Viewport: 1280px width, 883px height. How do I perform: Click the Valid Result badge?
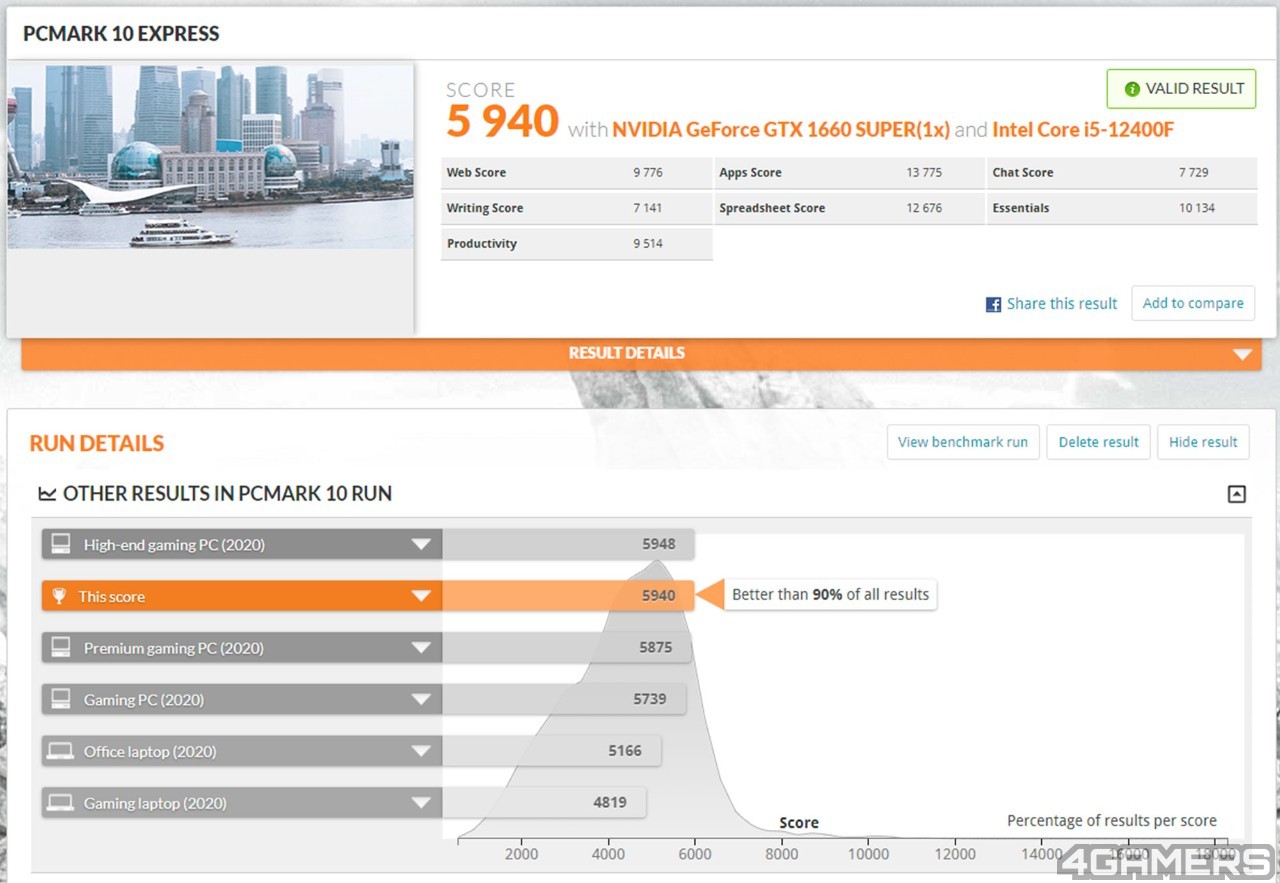(x=1181, y=89)
